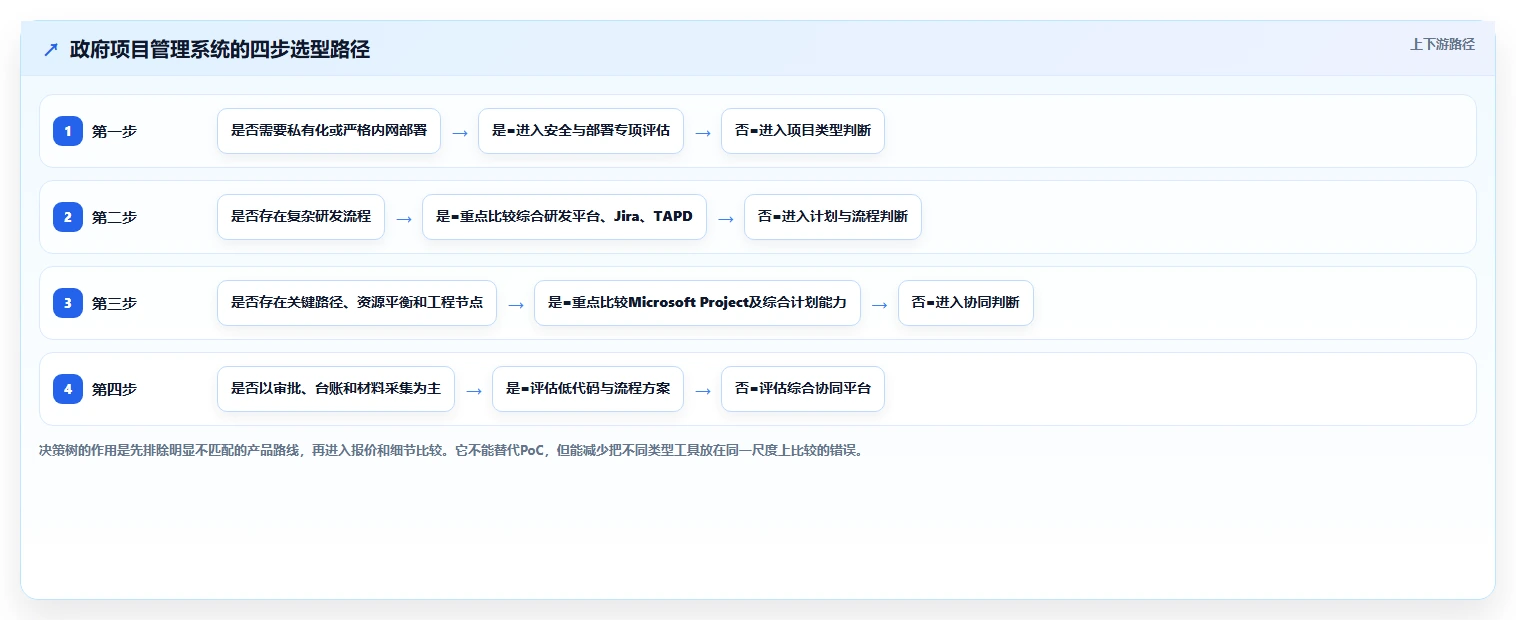Click the footnote text starting 决策树的作用

tap(451, 450)
